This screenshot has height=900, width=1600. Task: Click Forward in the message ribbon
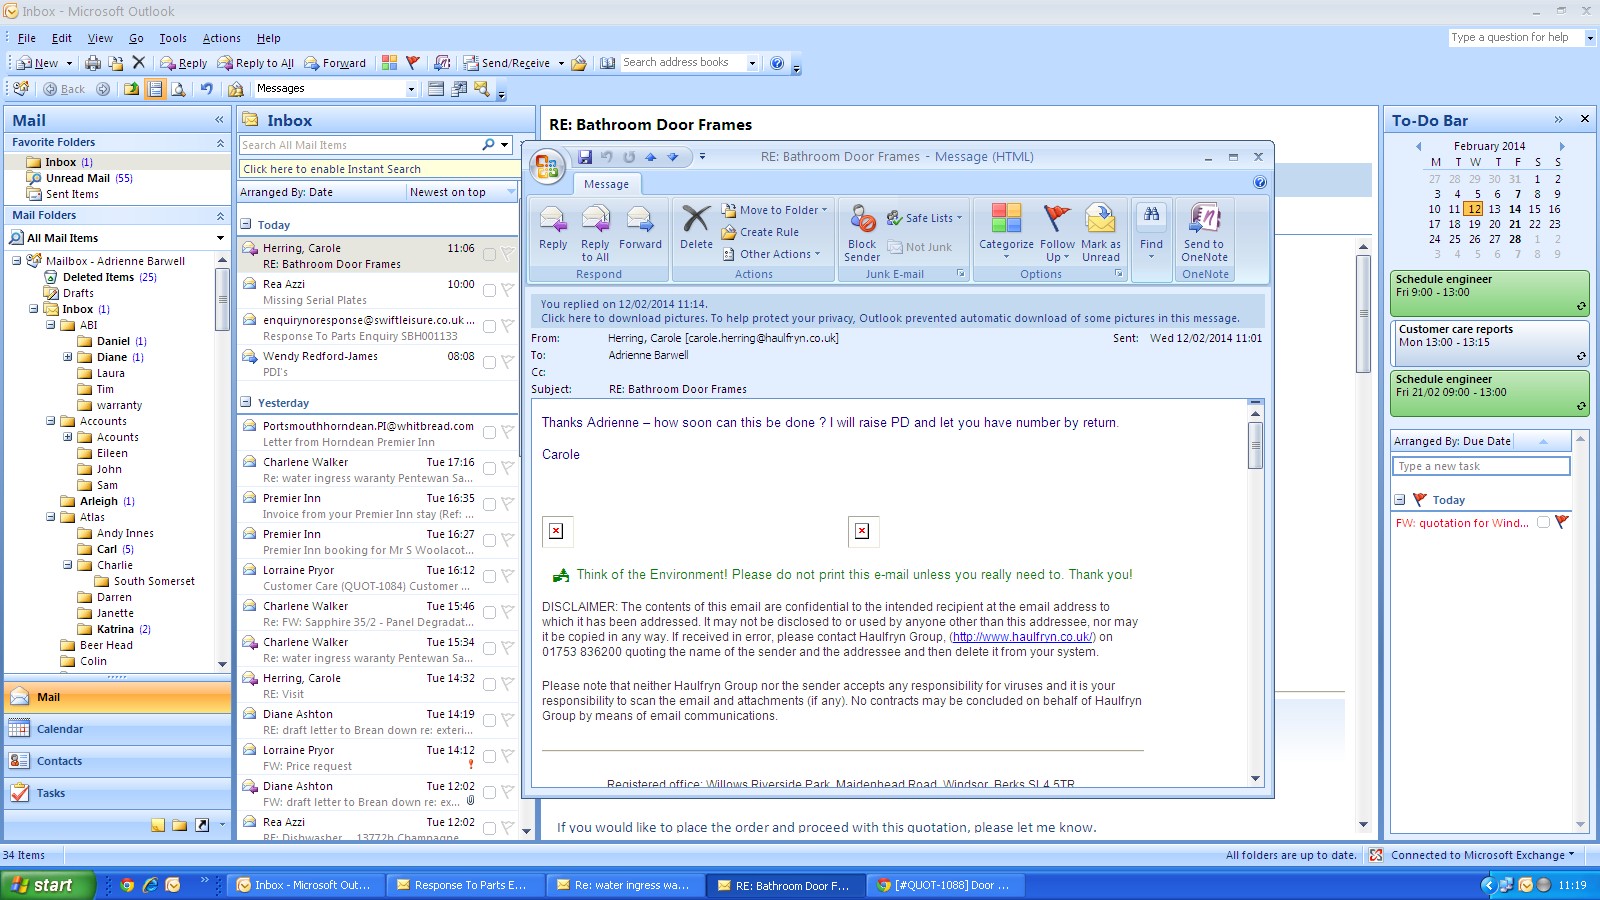pos(640,228)
